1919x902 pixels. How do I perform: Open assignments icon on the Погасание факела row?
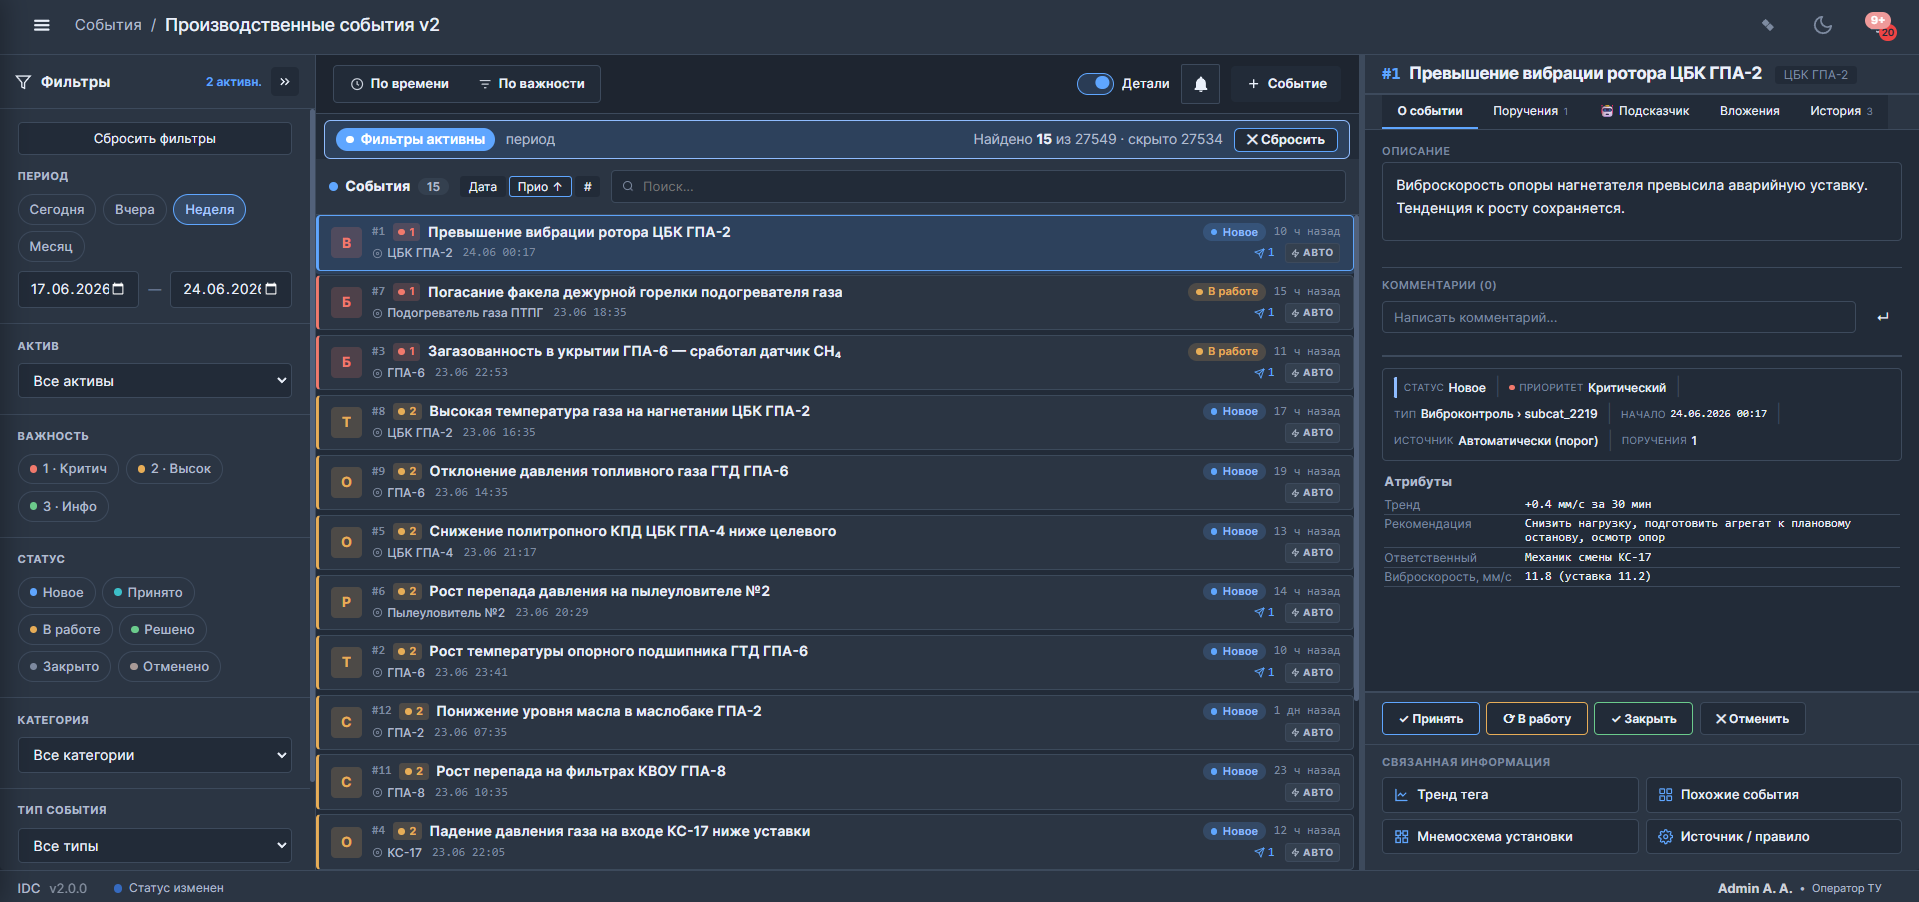1264,313
